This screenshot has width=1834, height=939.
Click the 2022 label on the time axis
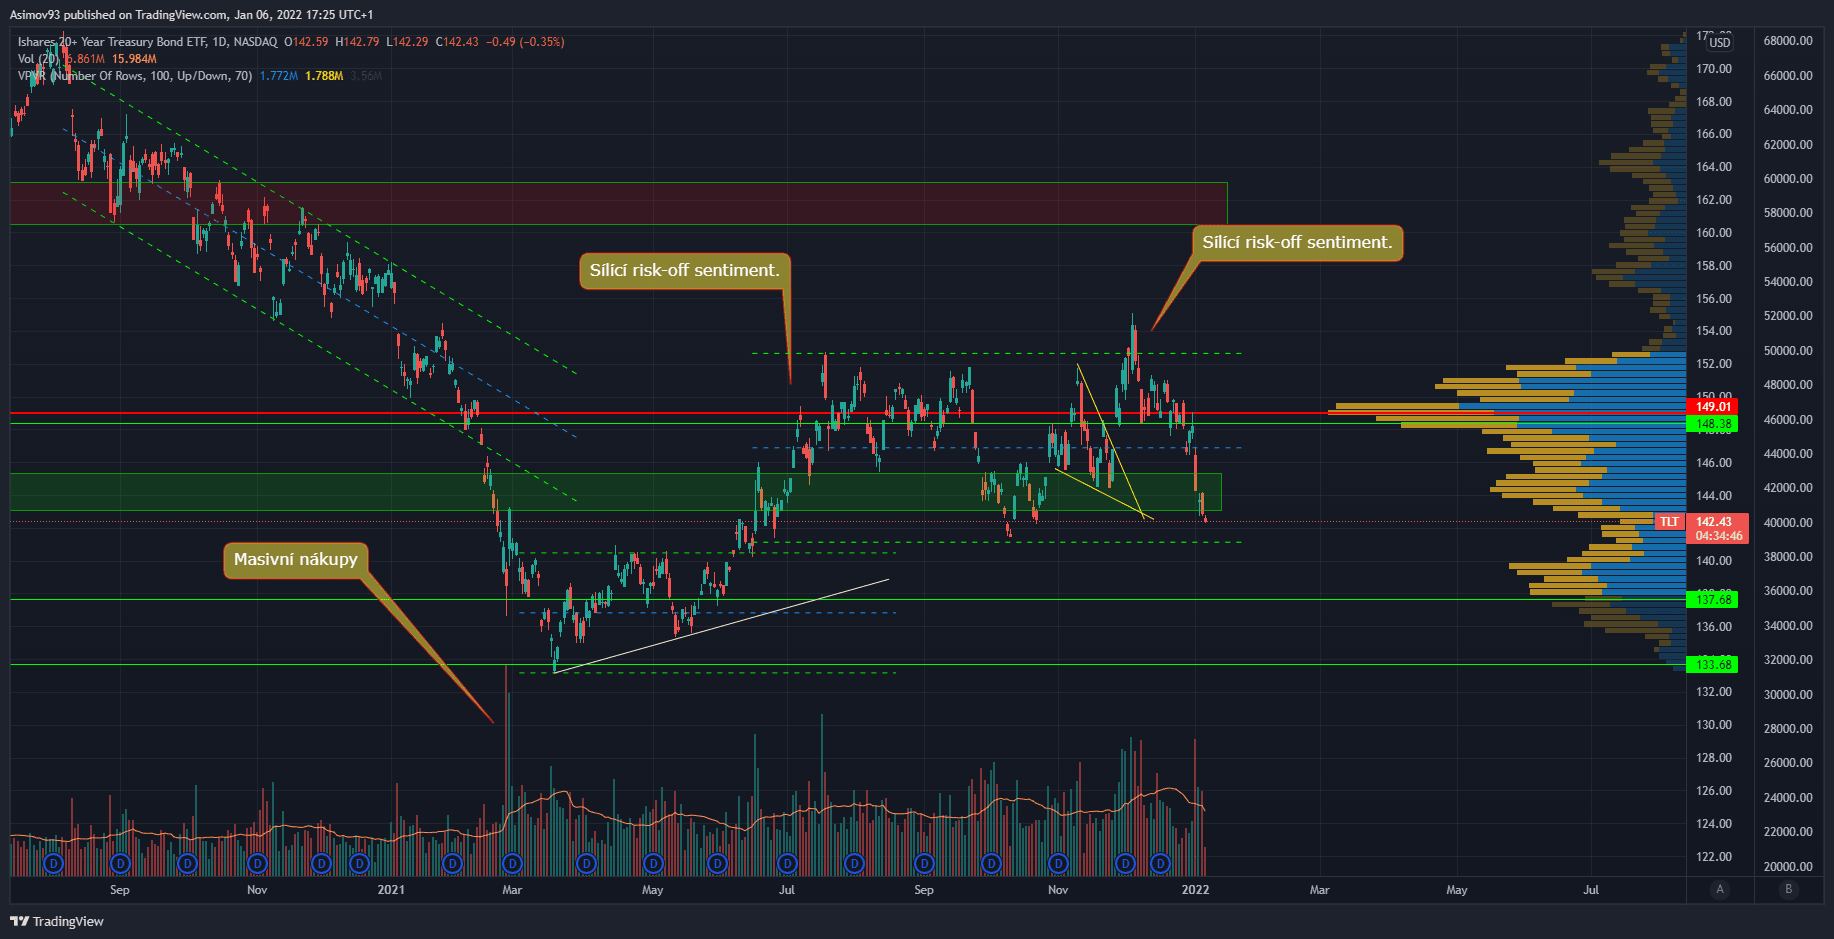click(1195, 890)
